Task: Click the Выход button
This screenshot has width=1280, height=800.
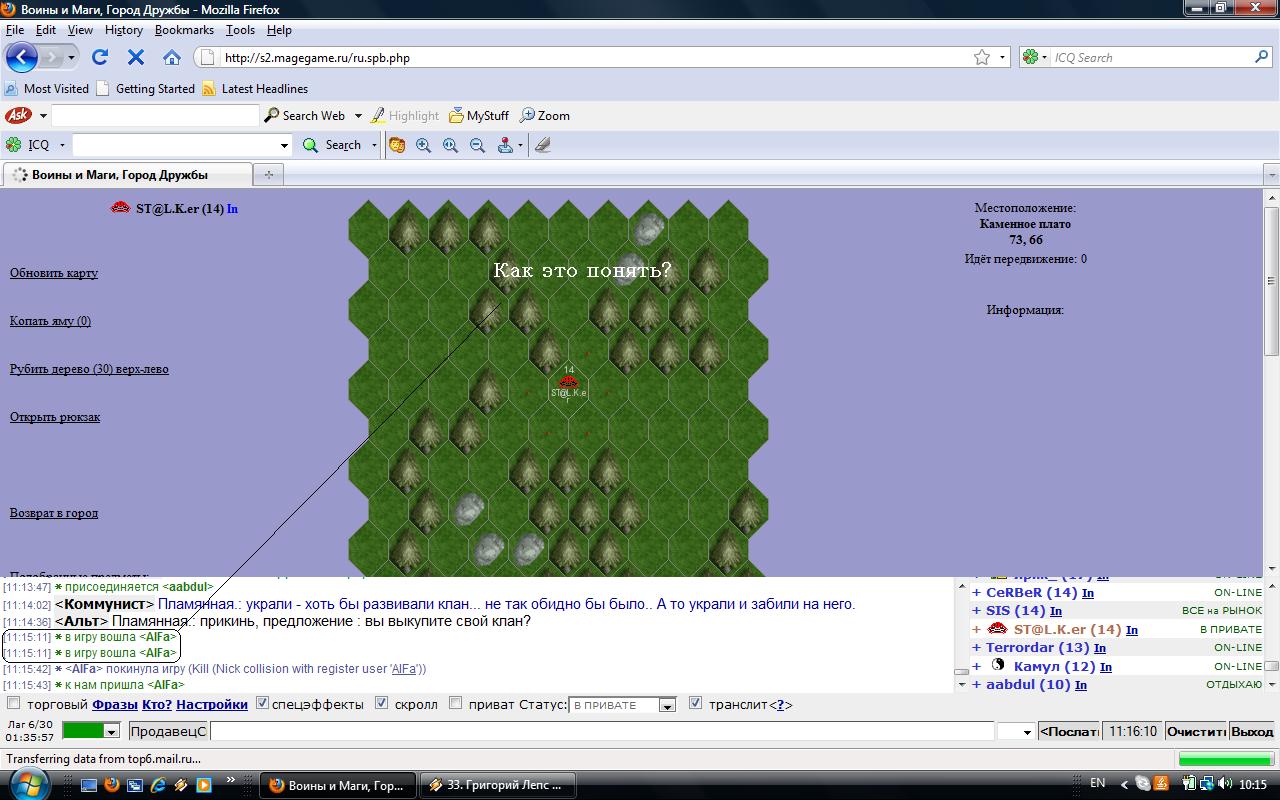Action: click(x=1252, y=732)
